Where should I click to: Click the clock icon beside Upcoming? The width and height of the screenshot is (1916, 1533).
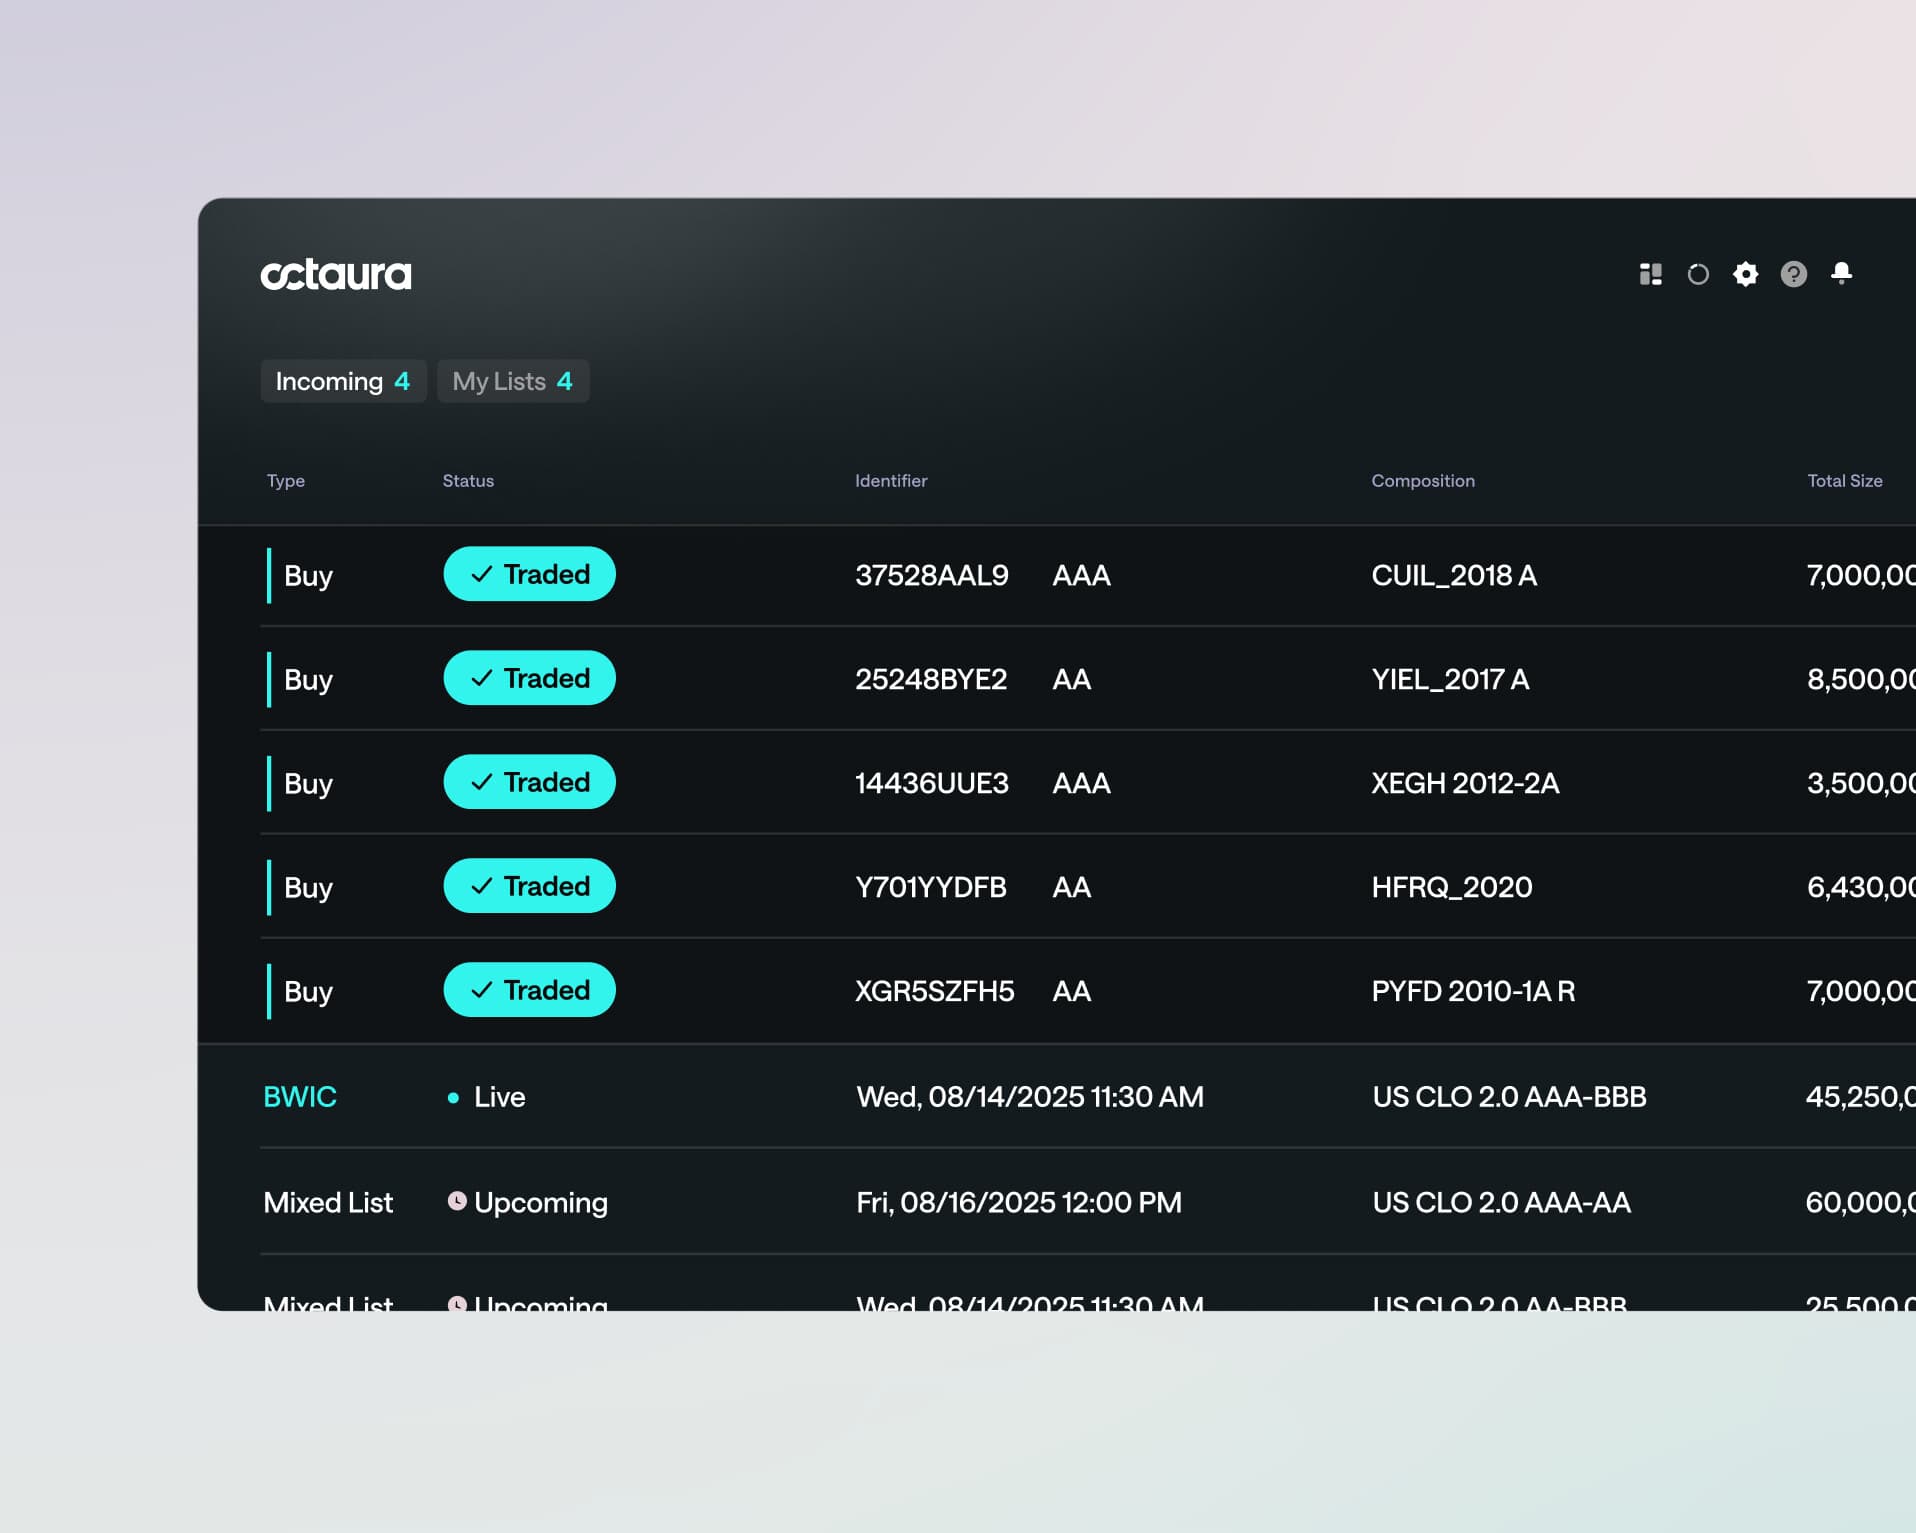[457, 1201]
